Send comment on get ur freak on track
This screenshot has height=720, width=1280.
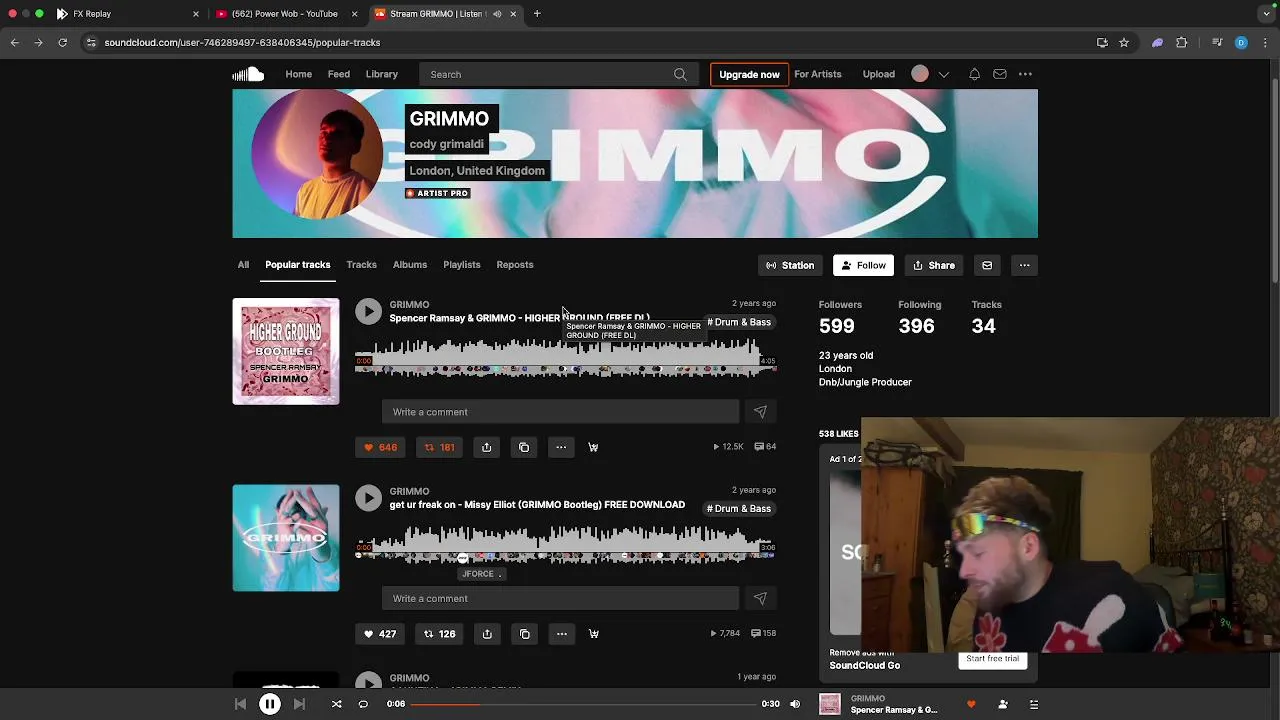click(x=760, y=598)
